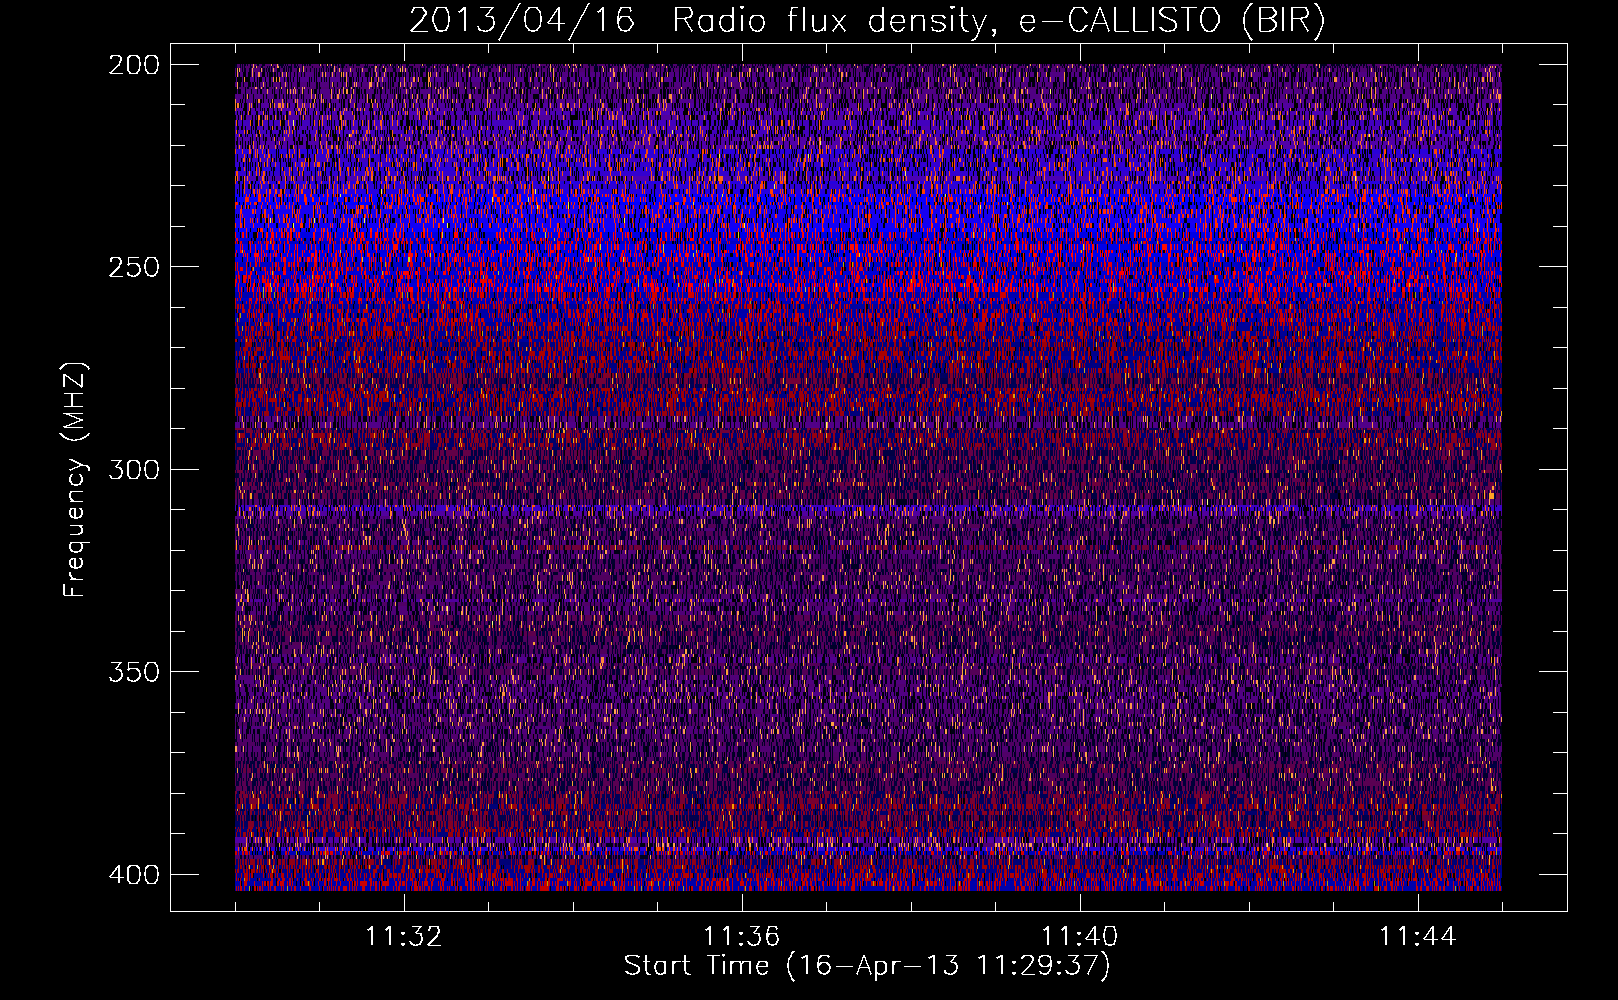
Task: Click the 11:40 time tick label
Action: (1080, 937)
